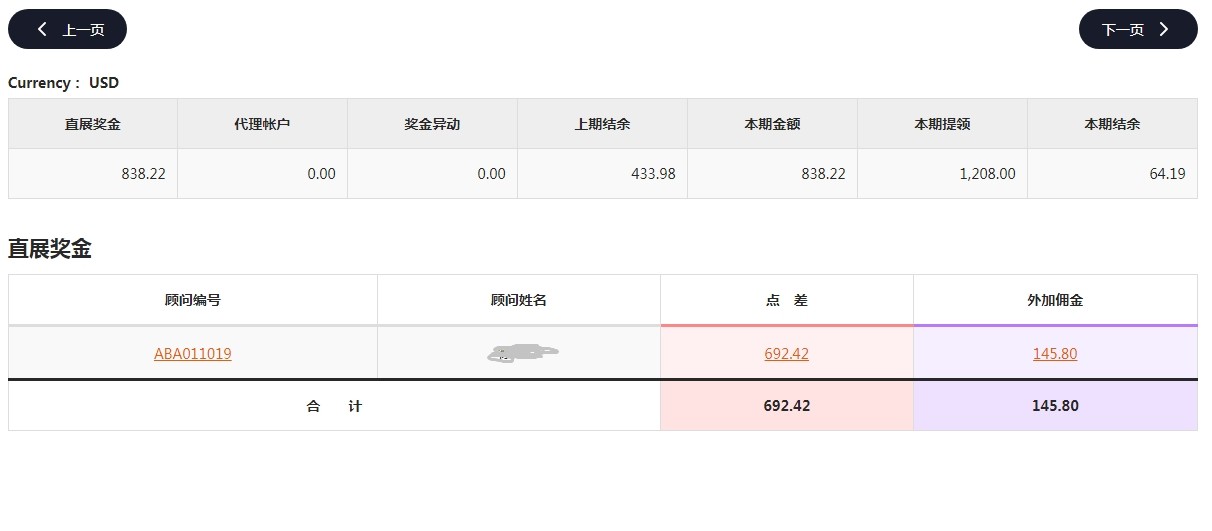Click the left chevron on previous page button

pos(42,29)
